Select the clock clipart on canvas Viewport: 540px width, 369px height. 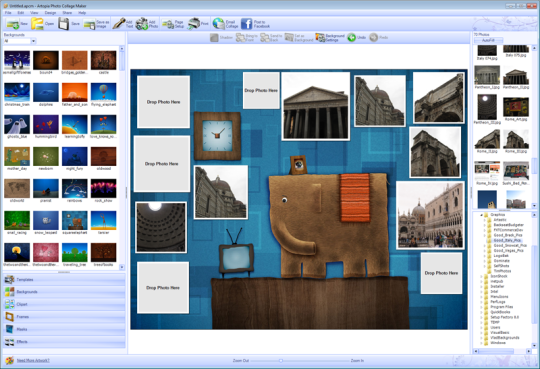[x=217, y=136]
